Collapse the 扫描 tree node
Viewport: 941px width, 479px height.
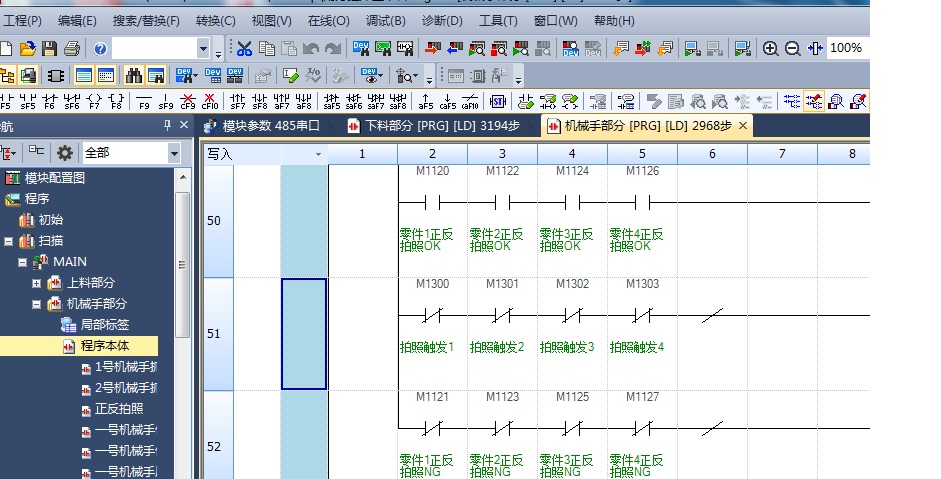pos(8,241)
